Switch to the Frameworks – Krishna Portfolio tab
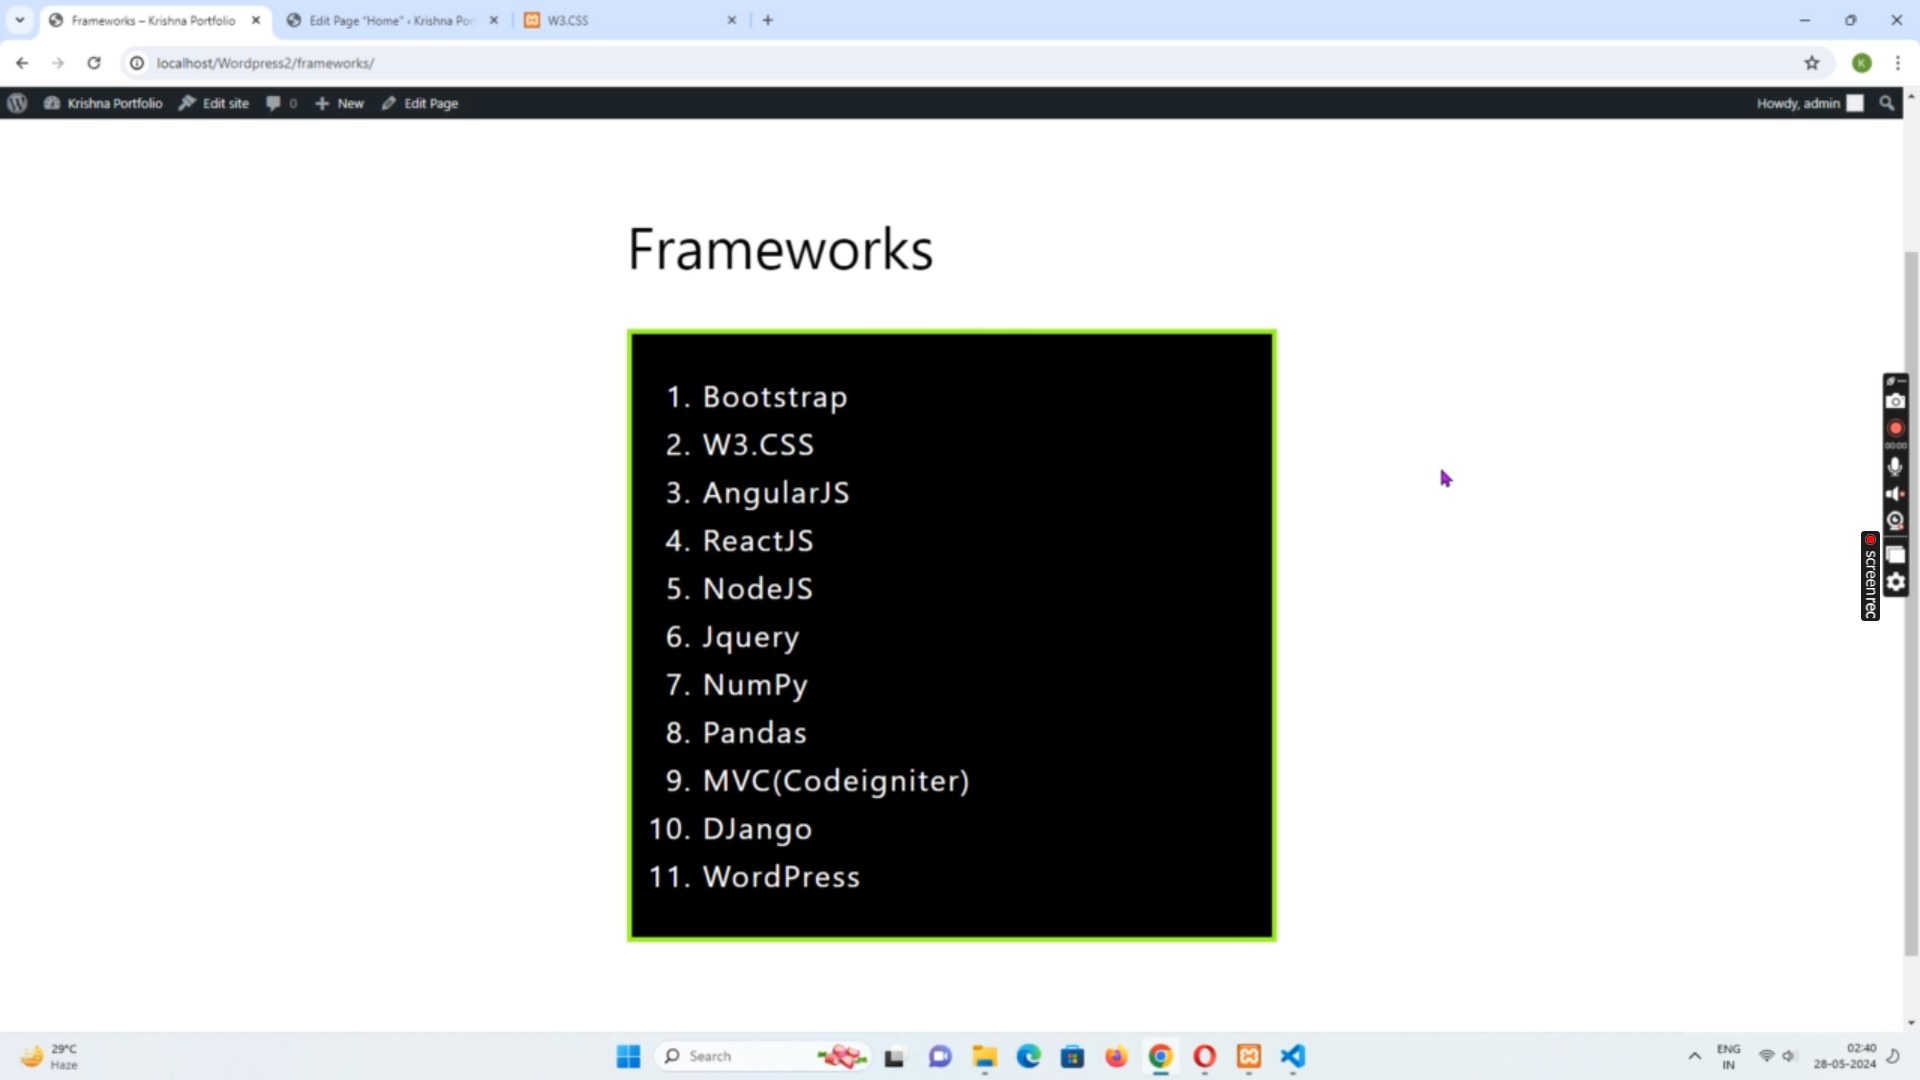Image resolution: width=1920 pixels, height=1080 pixels. (153, 20)
